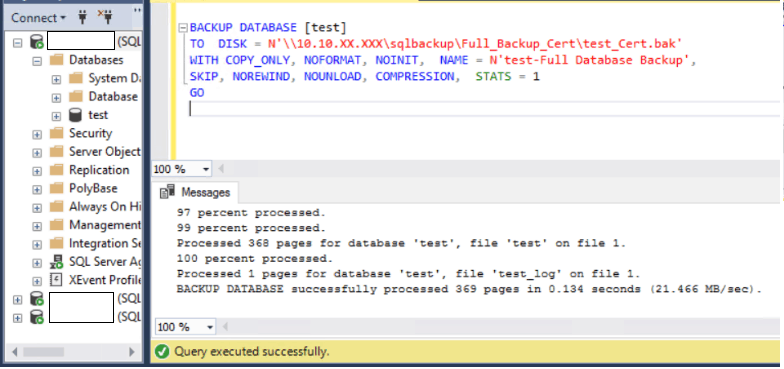Expand the test database node
Viewport: 784px width, 369px height.
coord(56,116)
